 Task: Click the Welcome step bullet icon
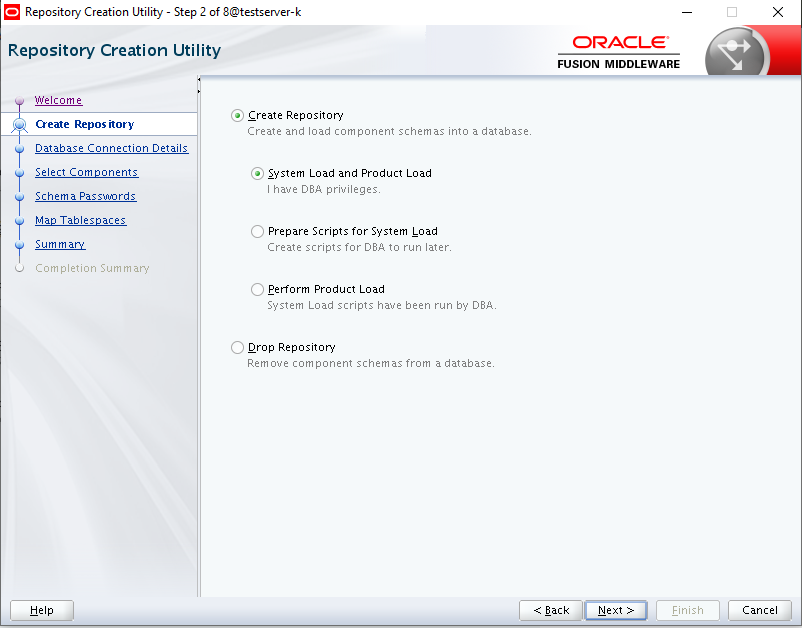tap(19, 101)
